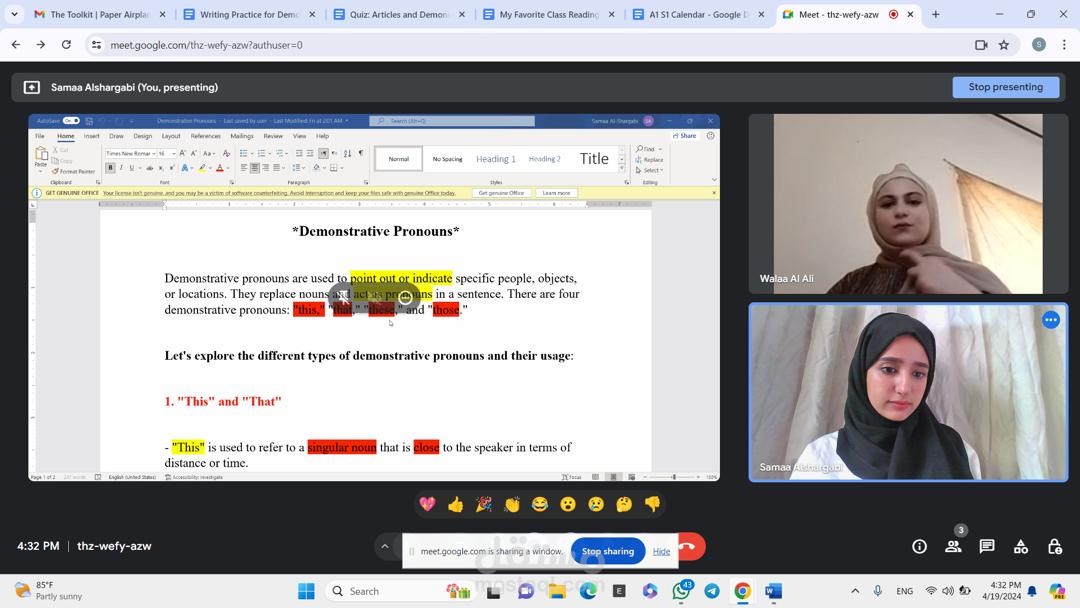Hide the sharing notification bar
This screenshot has width=1080, height=608.
click(661, 552)
